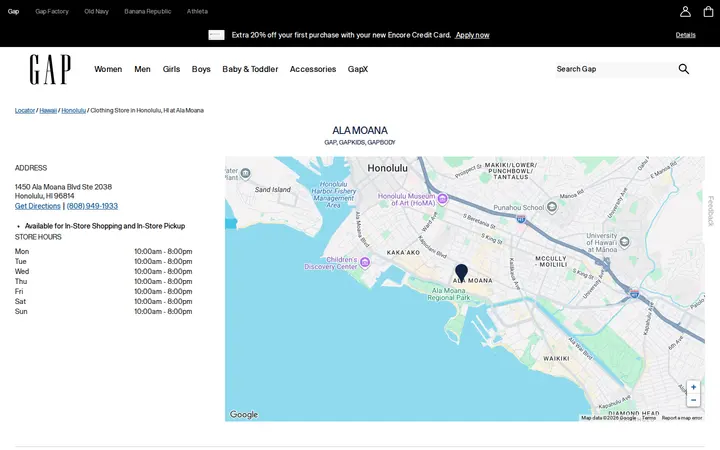Click Apply now for Encore Card

click(472, 35)
